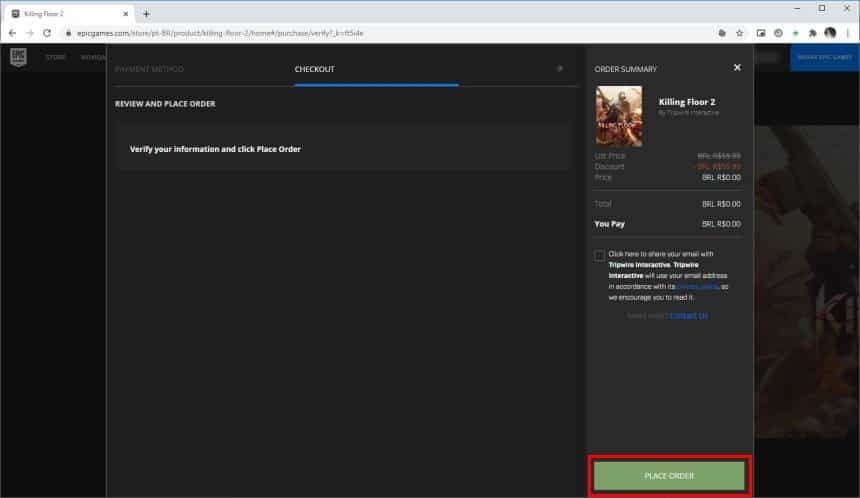The height and width of the screenshot is (498, 860).
Task: Click the Epic Games logo in header
Action: pyautogui.click(x=19, y=56)
